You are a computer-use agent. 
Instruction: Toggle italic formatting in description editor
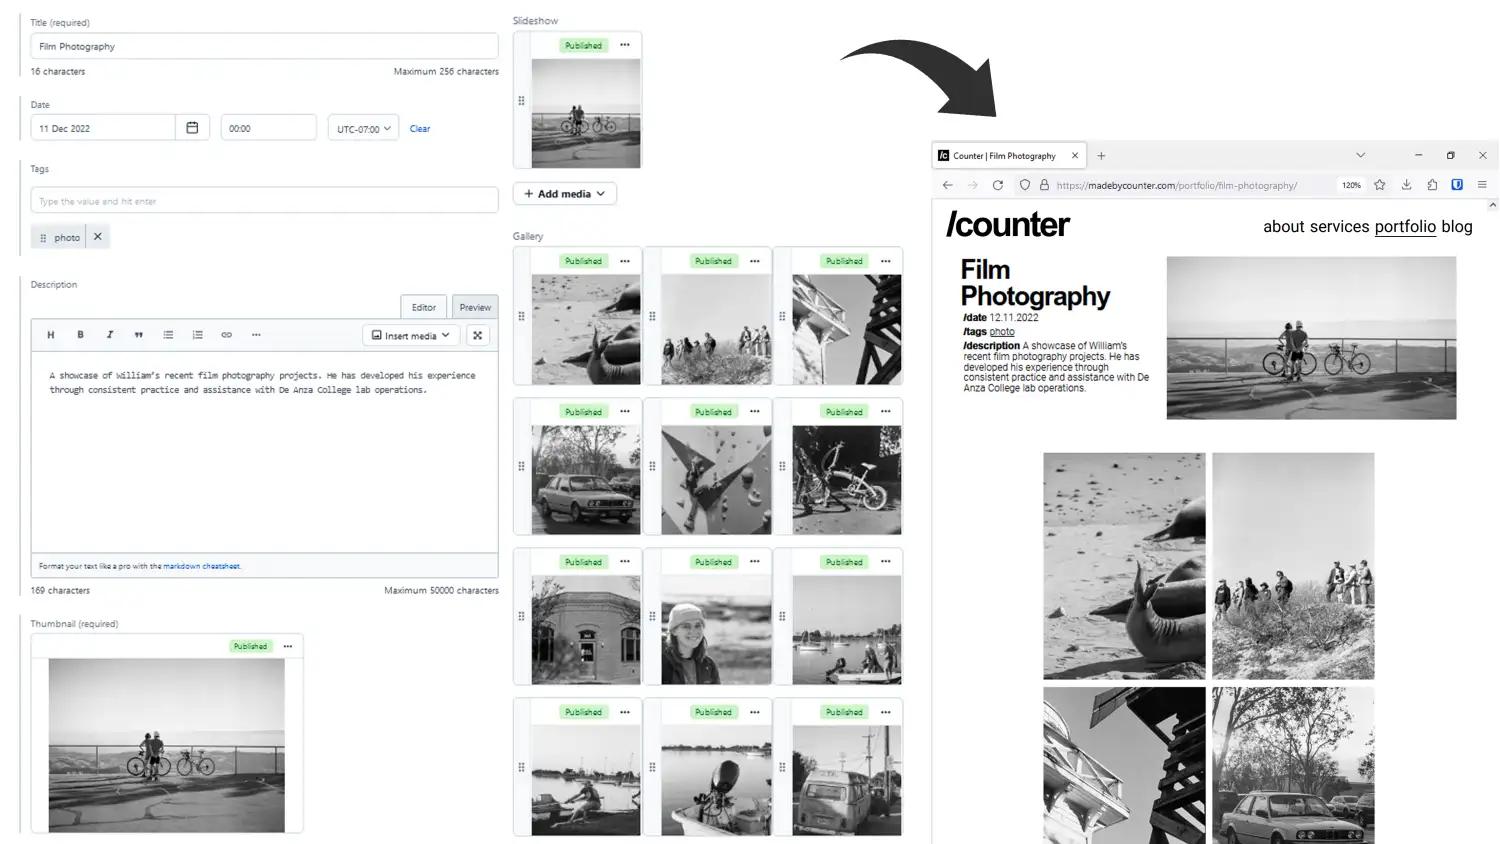pos(110,335)
